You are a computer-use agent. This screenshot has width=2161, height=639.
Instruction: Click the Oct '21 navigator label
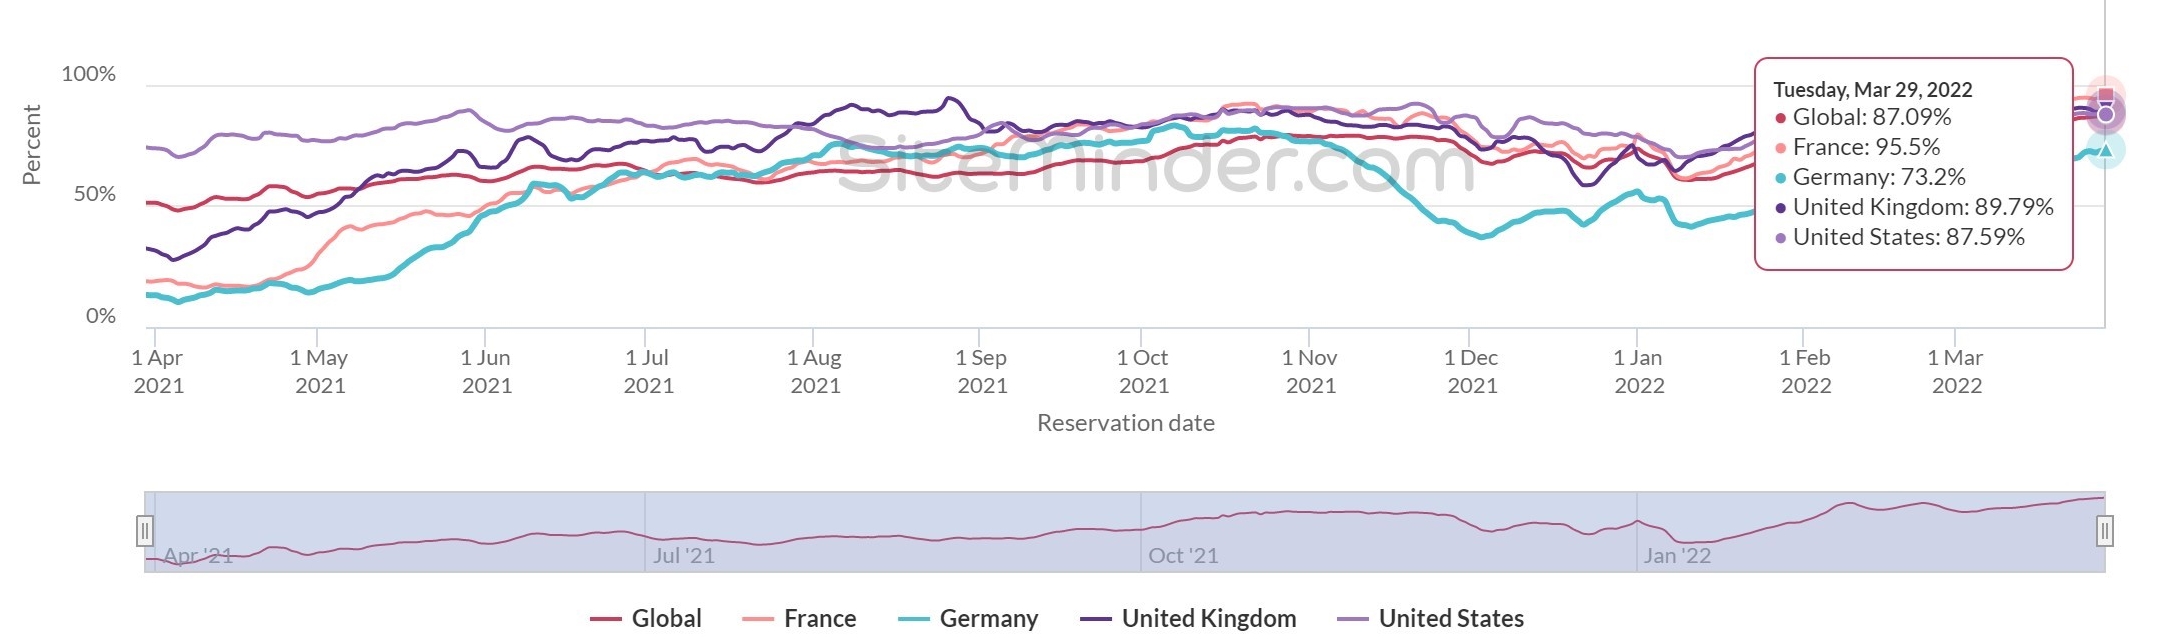pyautogui.click(x=1183, y=556)
